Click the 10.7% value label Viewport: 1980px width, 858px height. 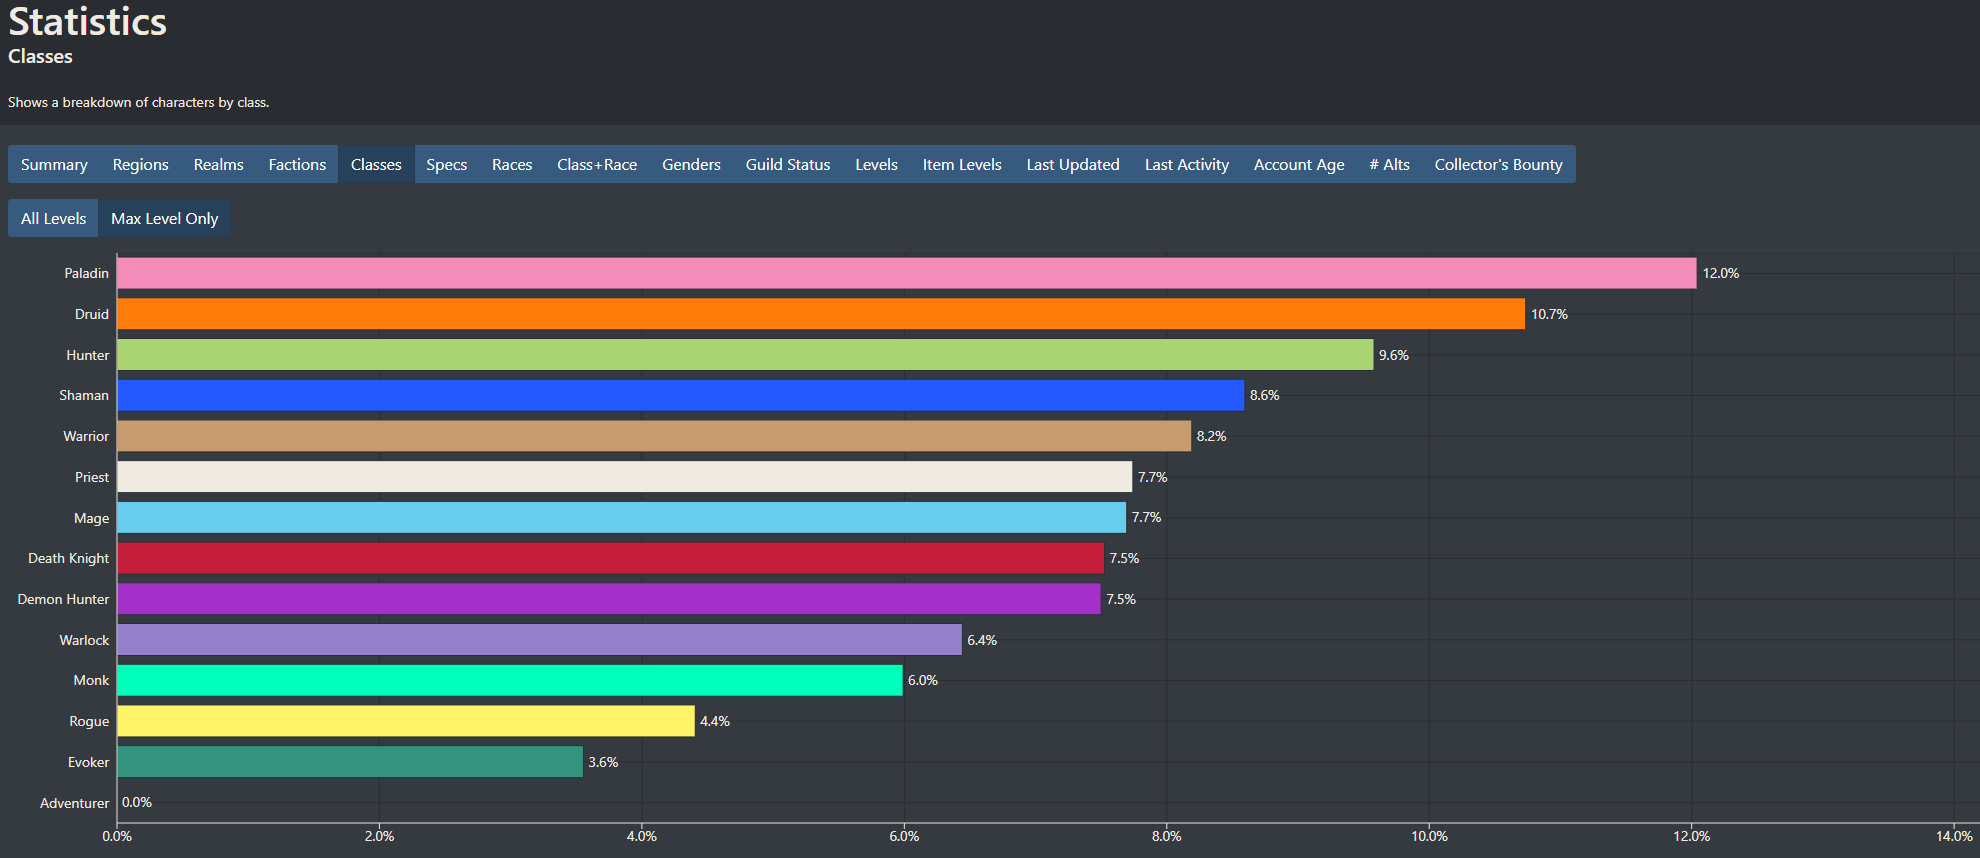click(x=1549, y=314)
